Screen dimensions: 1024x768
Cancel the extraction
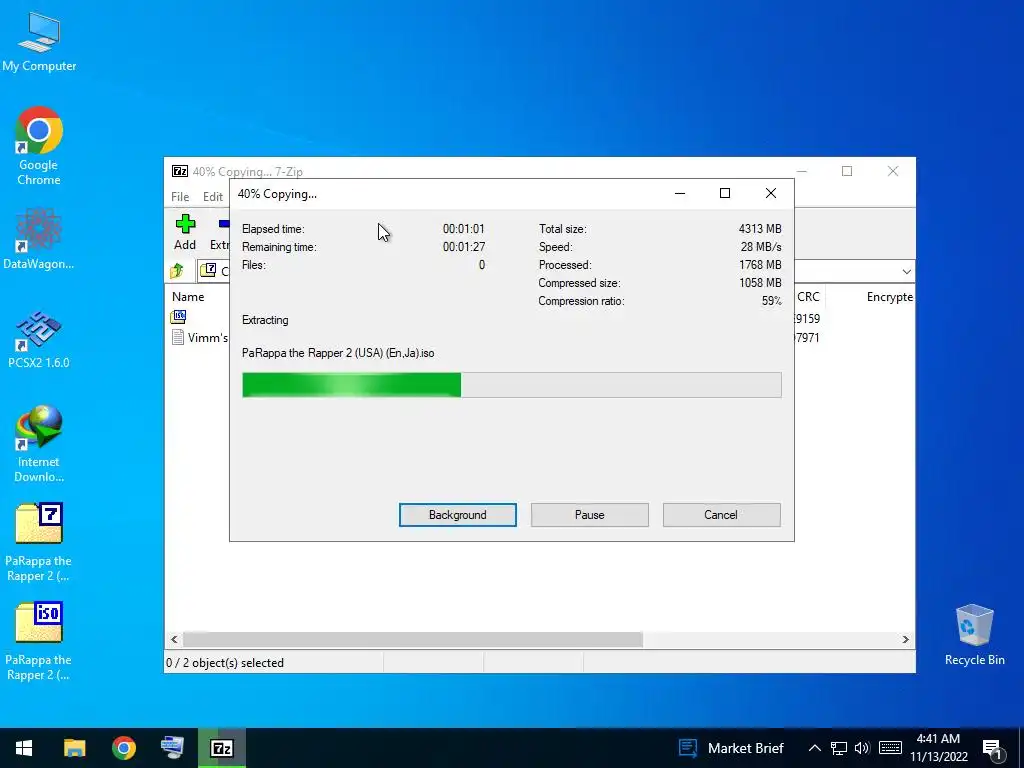721,515
